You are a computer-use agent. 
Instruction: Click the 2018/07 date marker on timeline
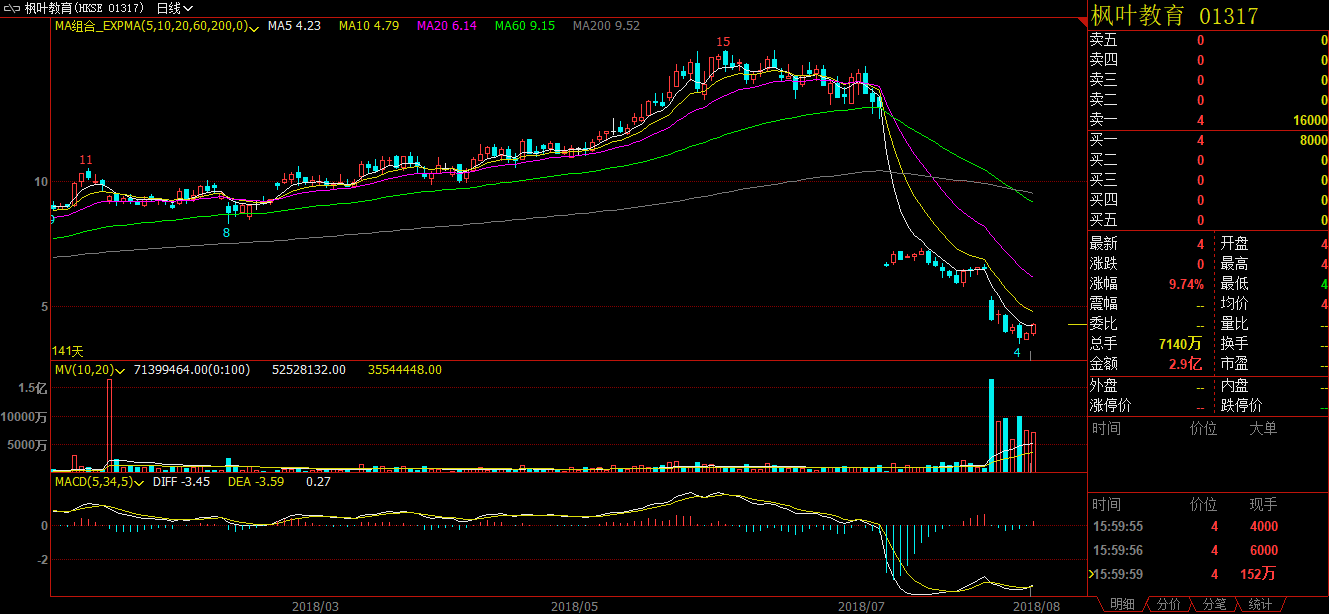pos(861,606)
